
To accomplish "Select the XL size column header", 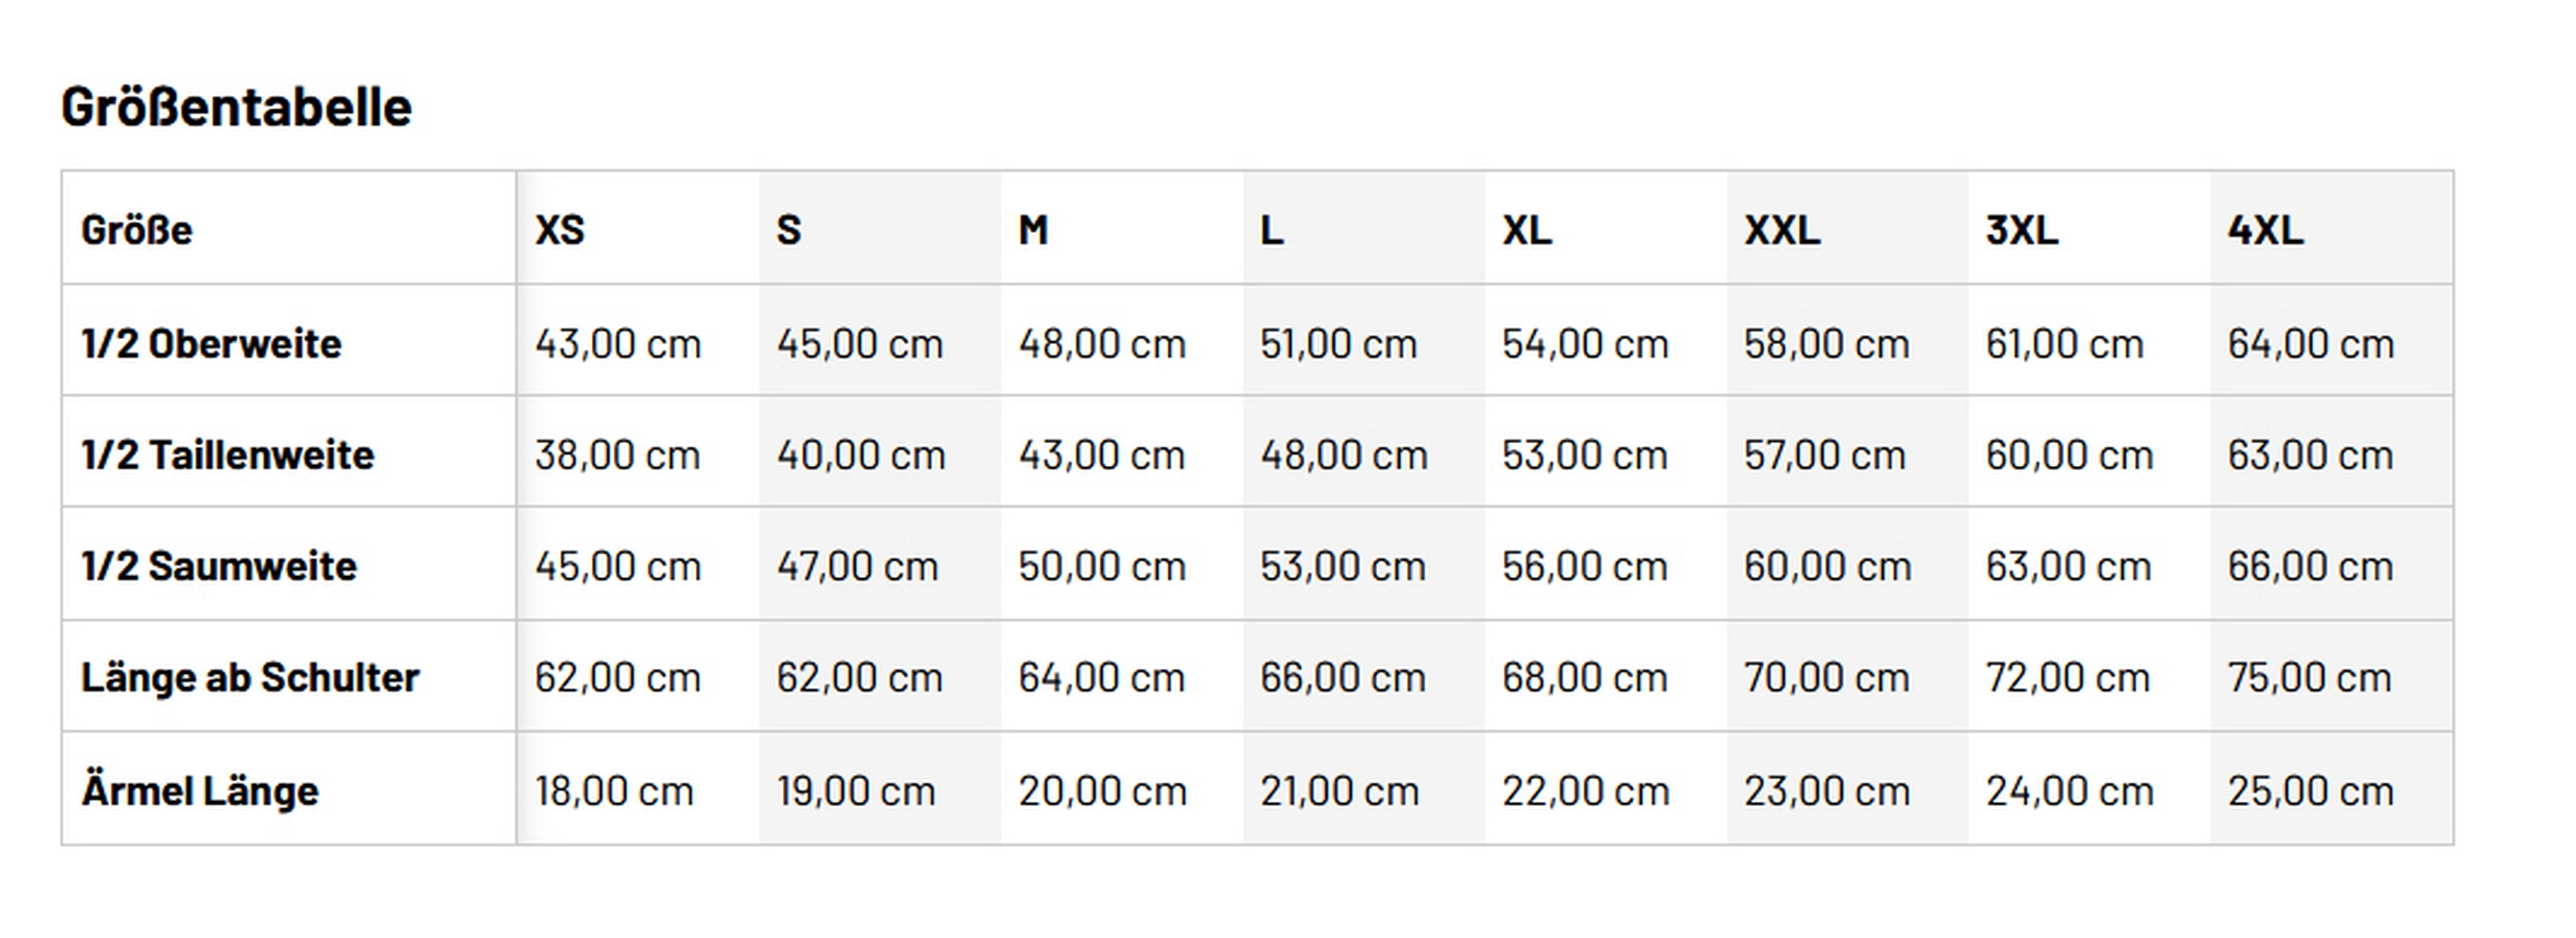I will point(1526,230).
